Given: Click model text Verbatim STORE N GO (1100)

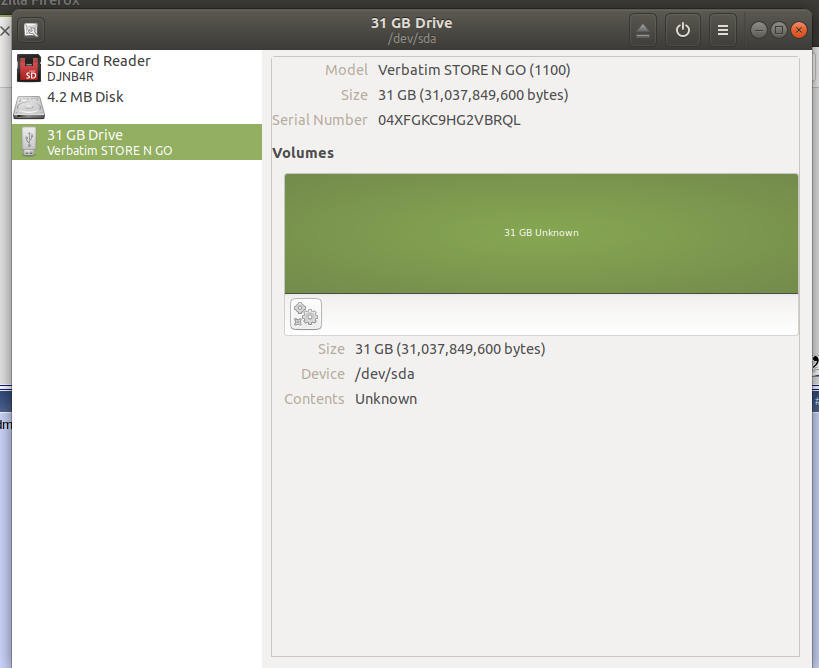Looking at the screenshot, I should coord(474,70).
